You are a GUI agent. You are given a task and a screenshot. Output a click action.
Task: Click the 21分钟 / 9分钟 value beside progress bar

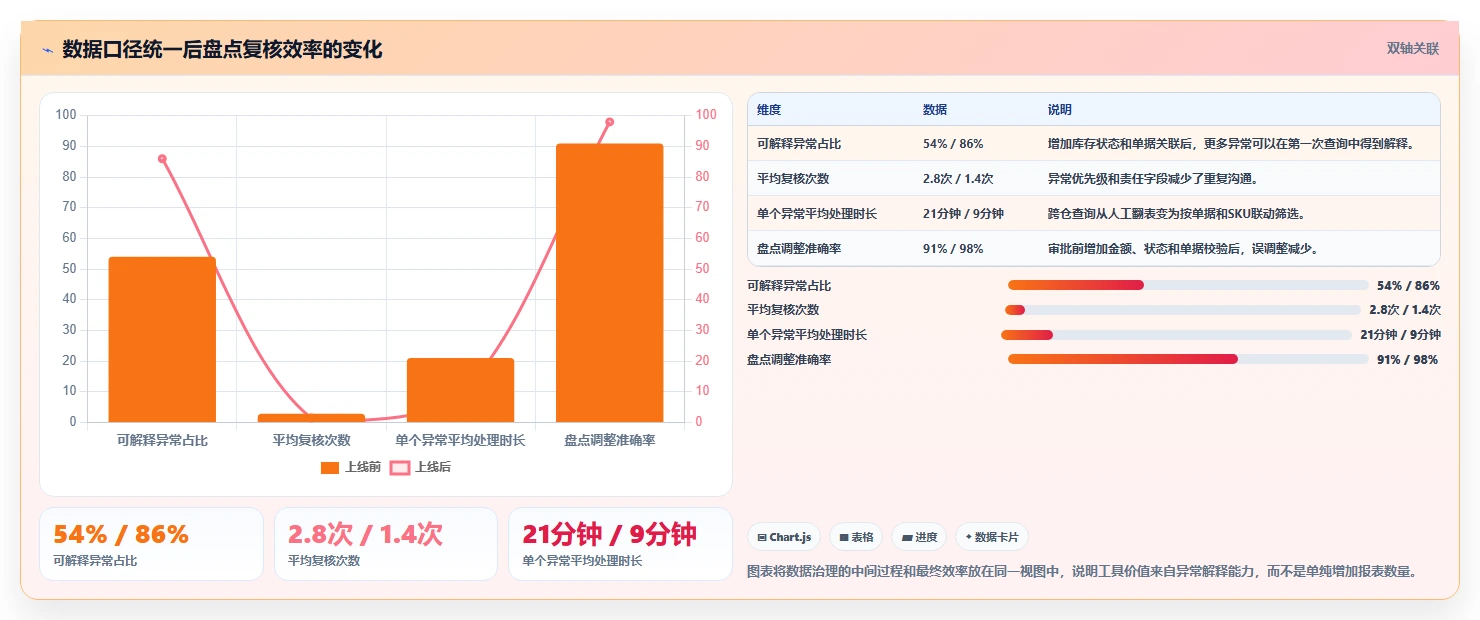point(1400,335)
